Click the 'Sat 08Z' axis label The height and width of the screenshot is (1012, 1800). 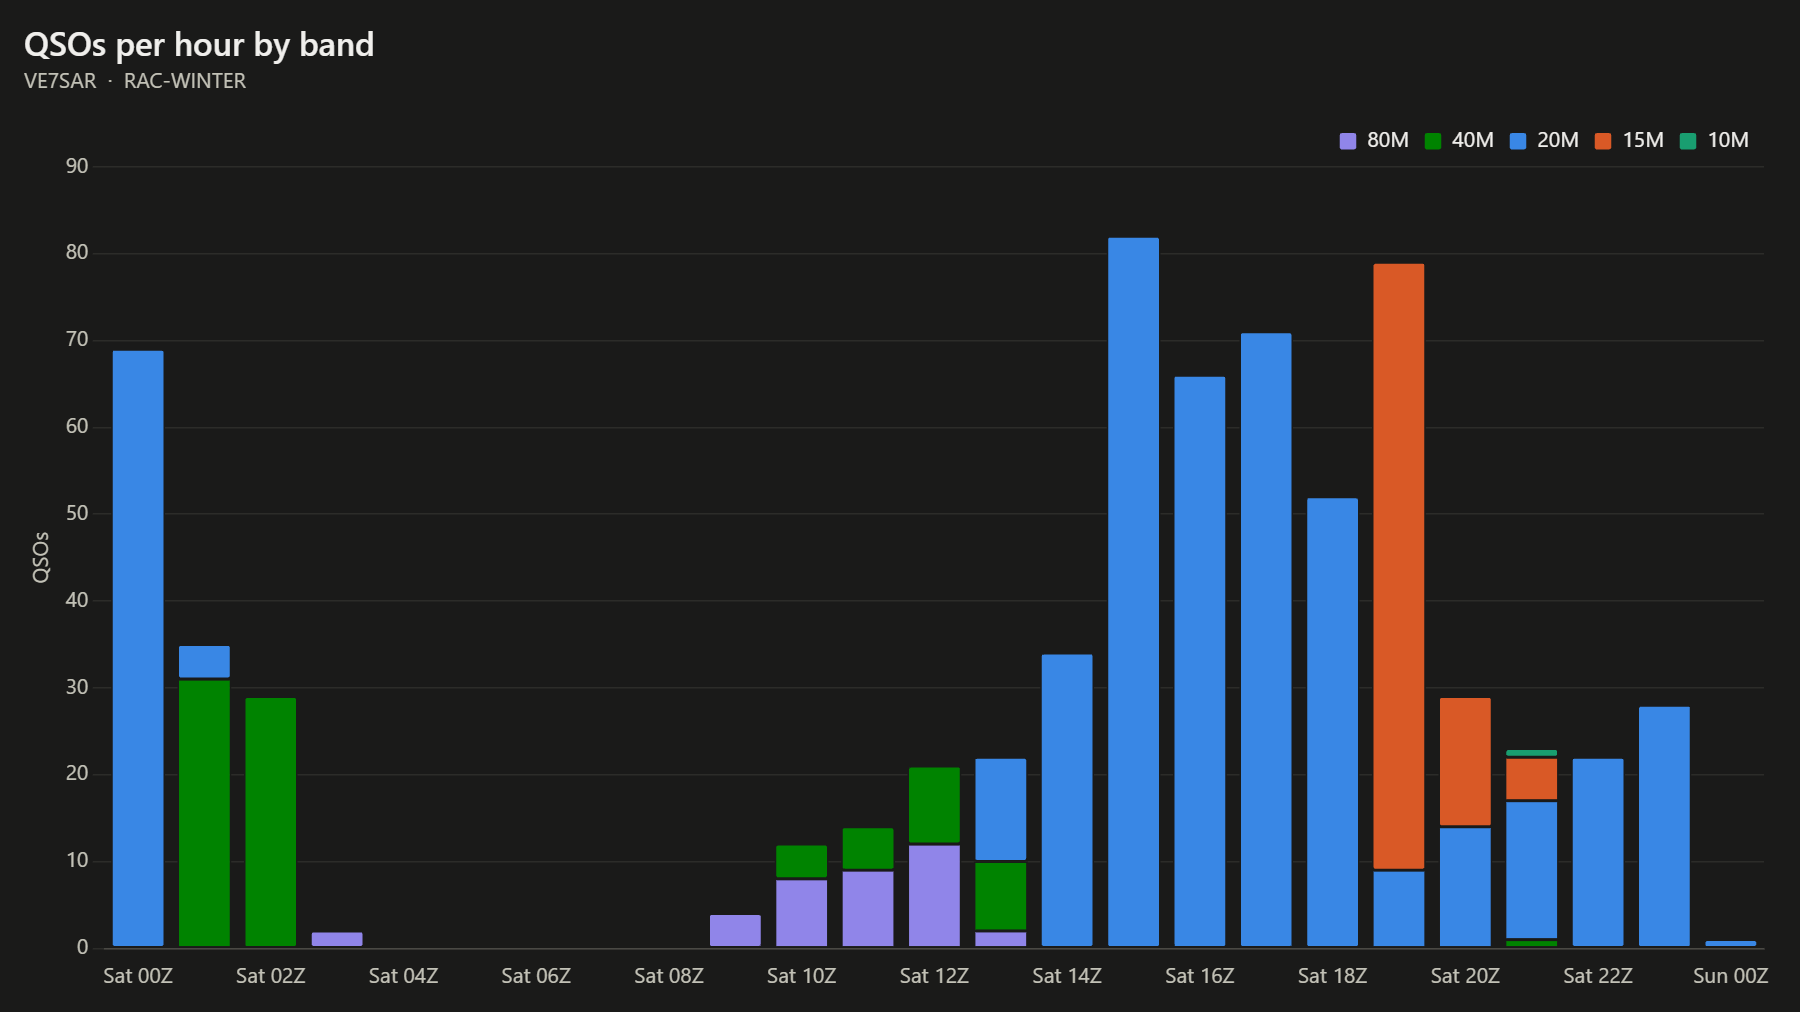[x=669, y=976]
